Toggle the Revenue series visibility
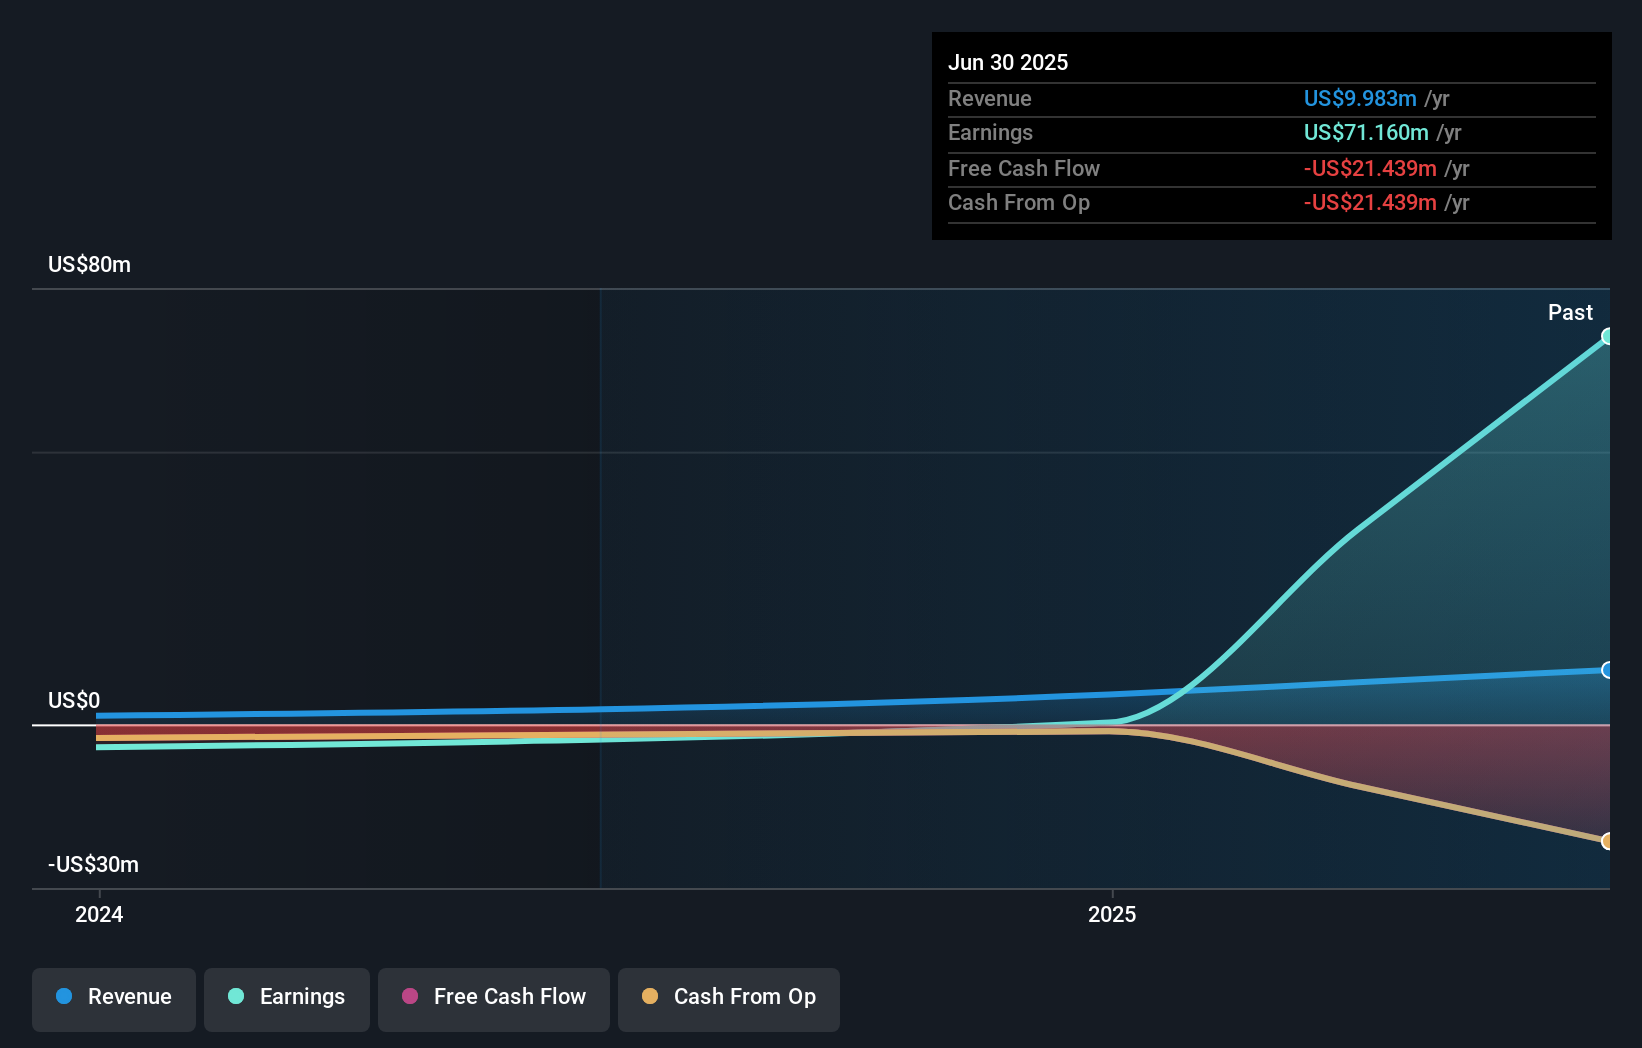Image resolution: width=1642 pixels, height=1048 pixels. 113,997
